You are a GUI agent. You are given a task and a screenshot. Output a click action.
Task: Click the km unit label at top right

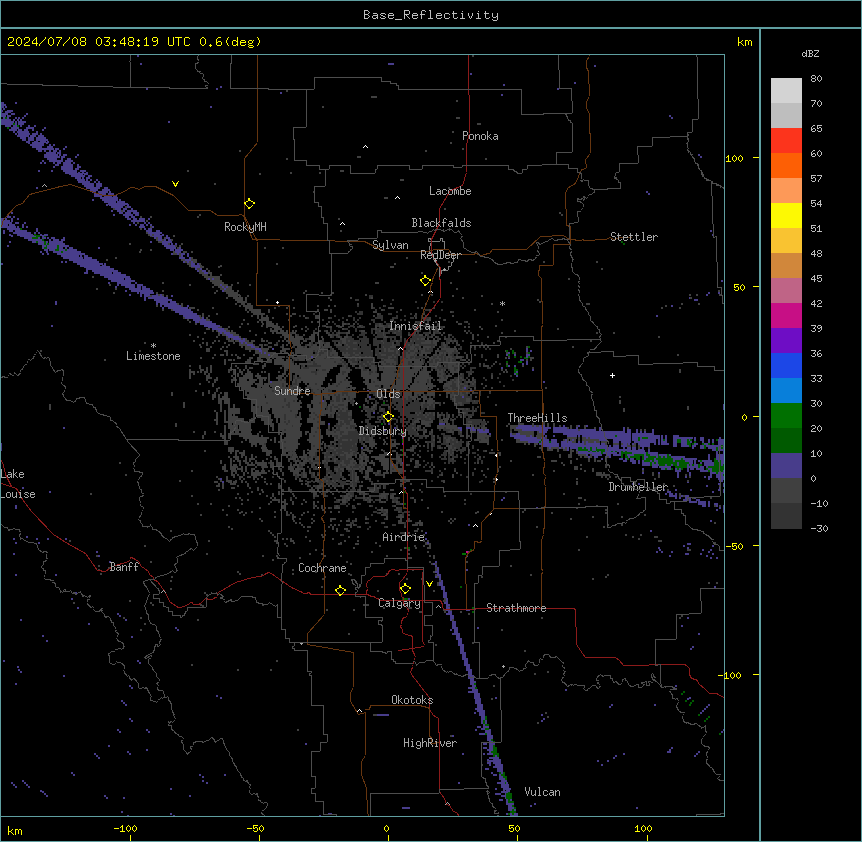pos(745,42)
